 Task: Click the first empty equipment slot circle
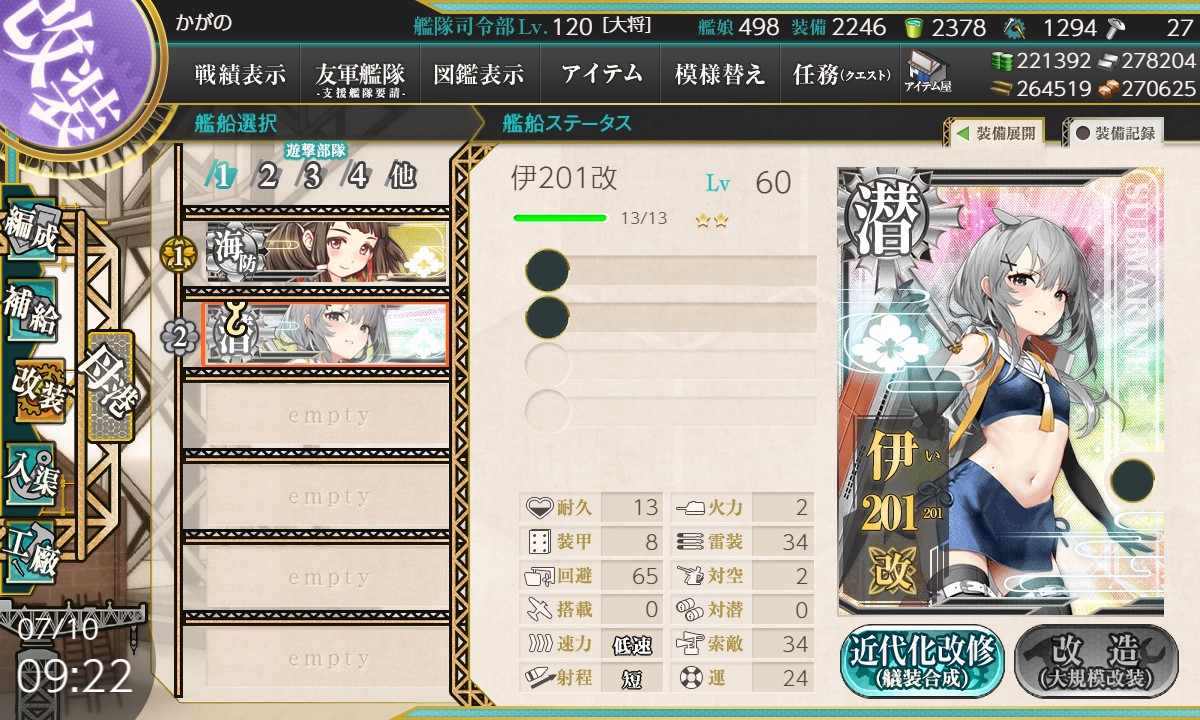pos(547,270)
